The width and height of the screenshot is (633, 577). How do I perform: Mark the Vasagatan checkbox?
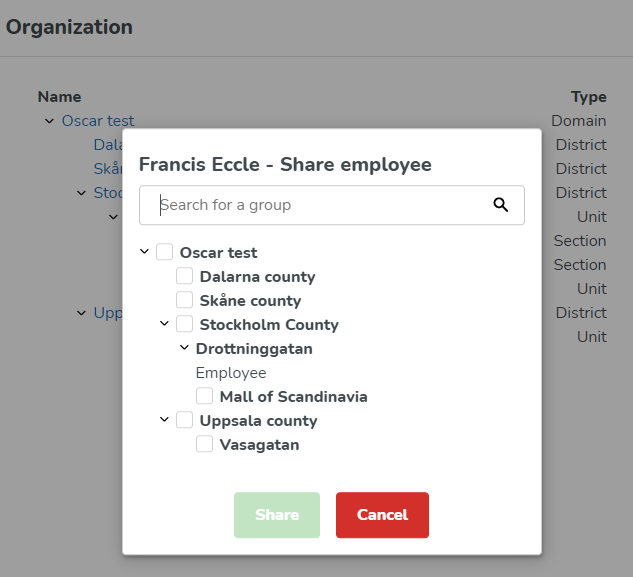[205, 445]
